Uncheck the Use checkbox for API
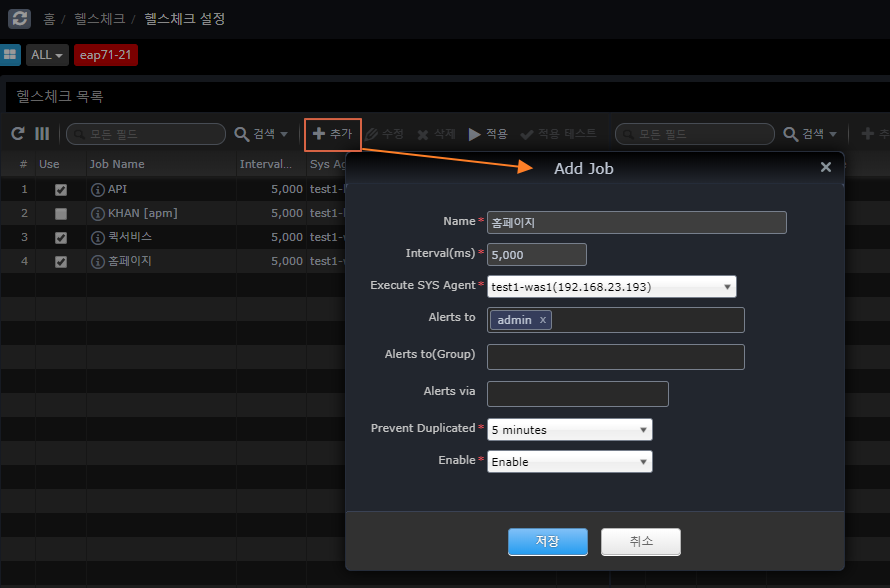This screenshot has width=890, height=588. click(x=61, y=189)
